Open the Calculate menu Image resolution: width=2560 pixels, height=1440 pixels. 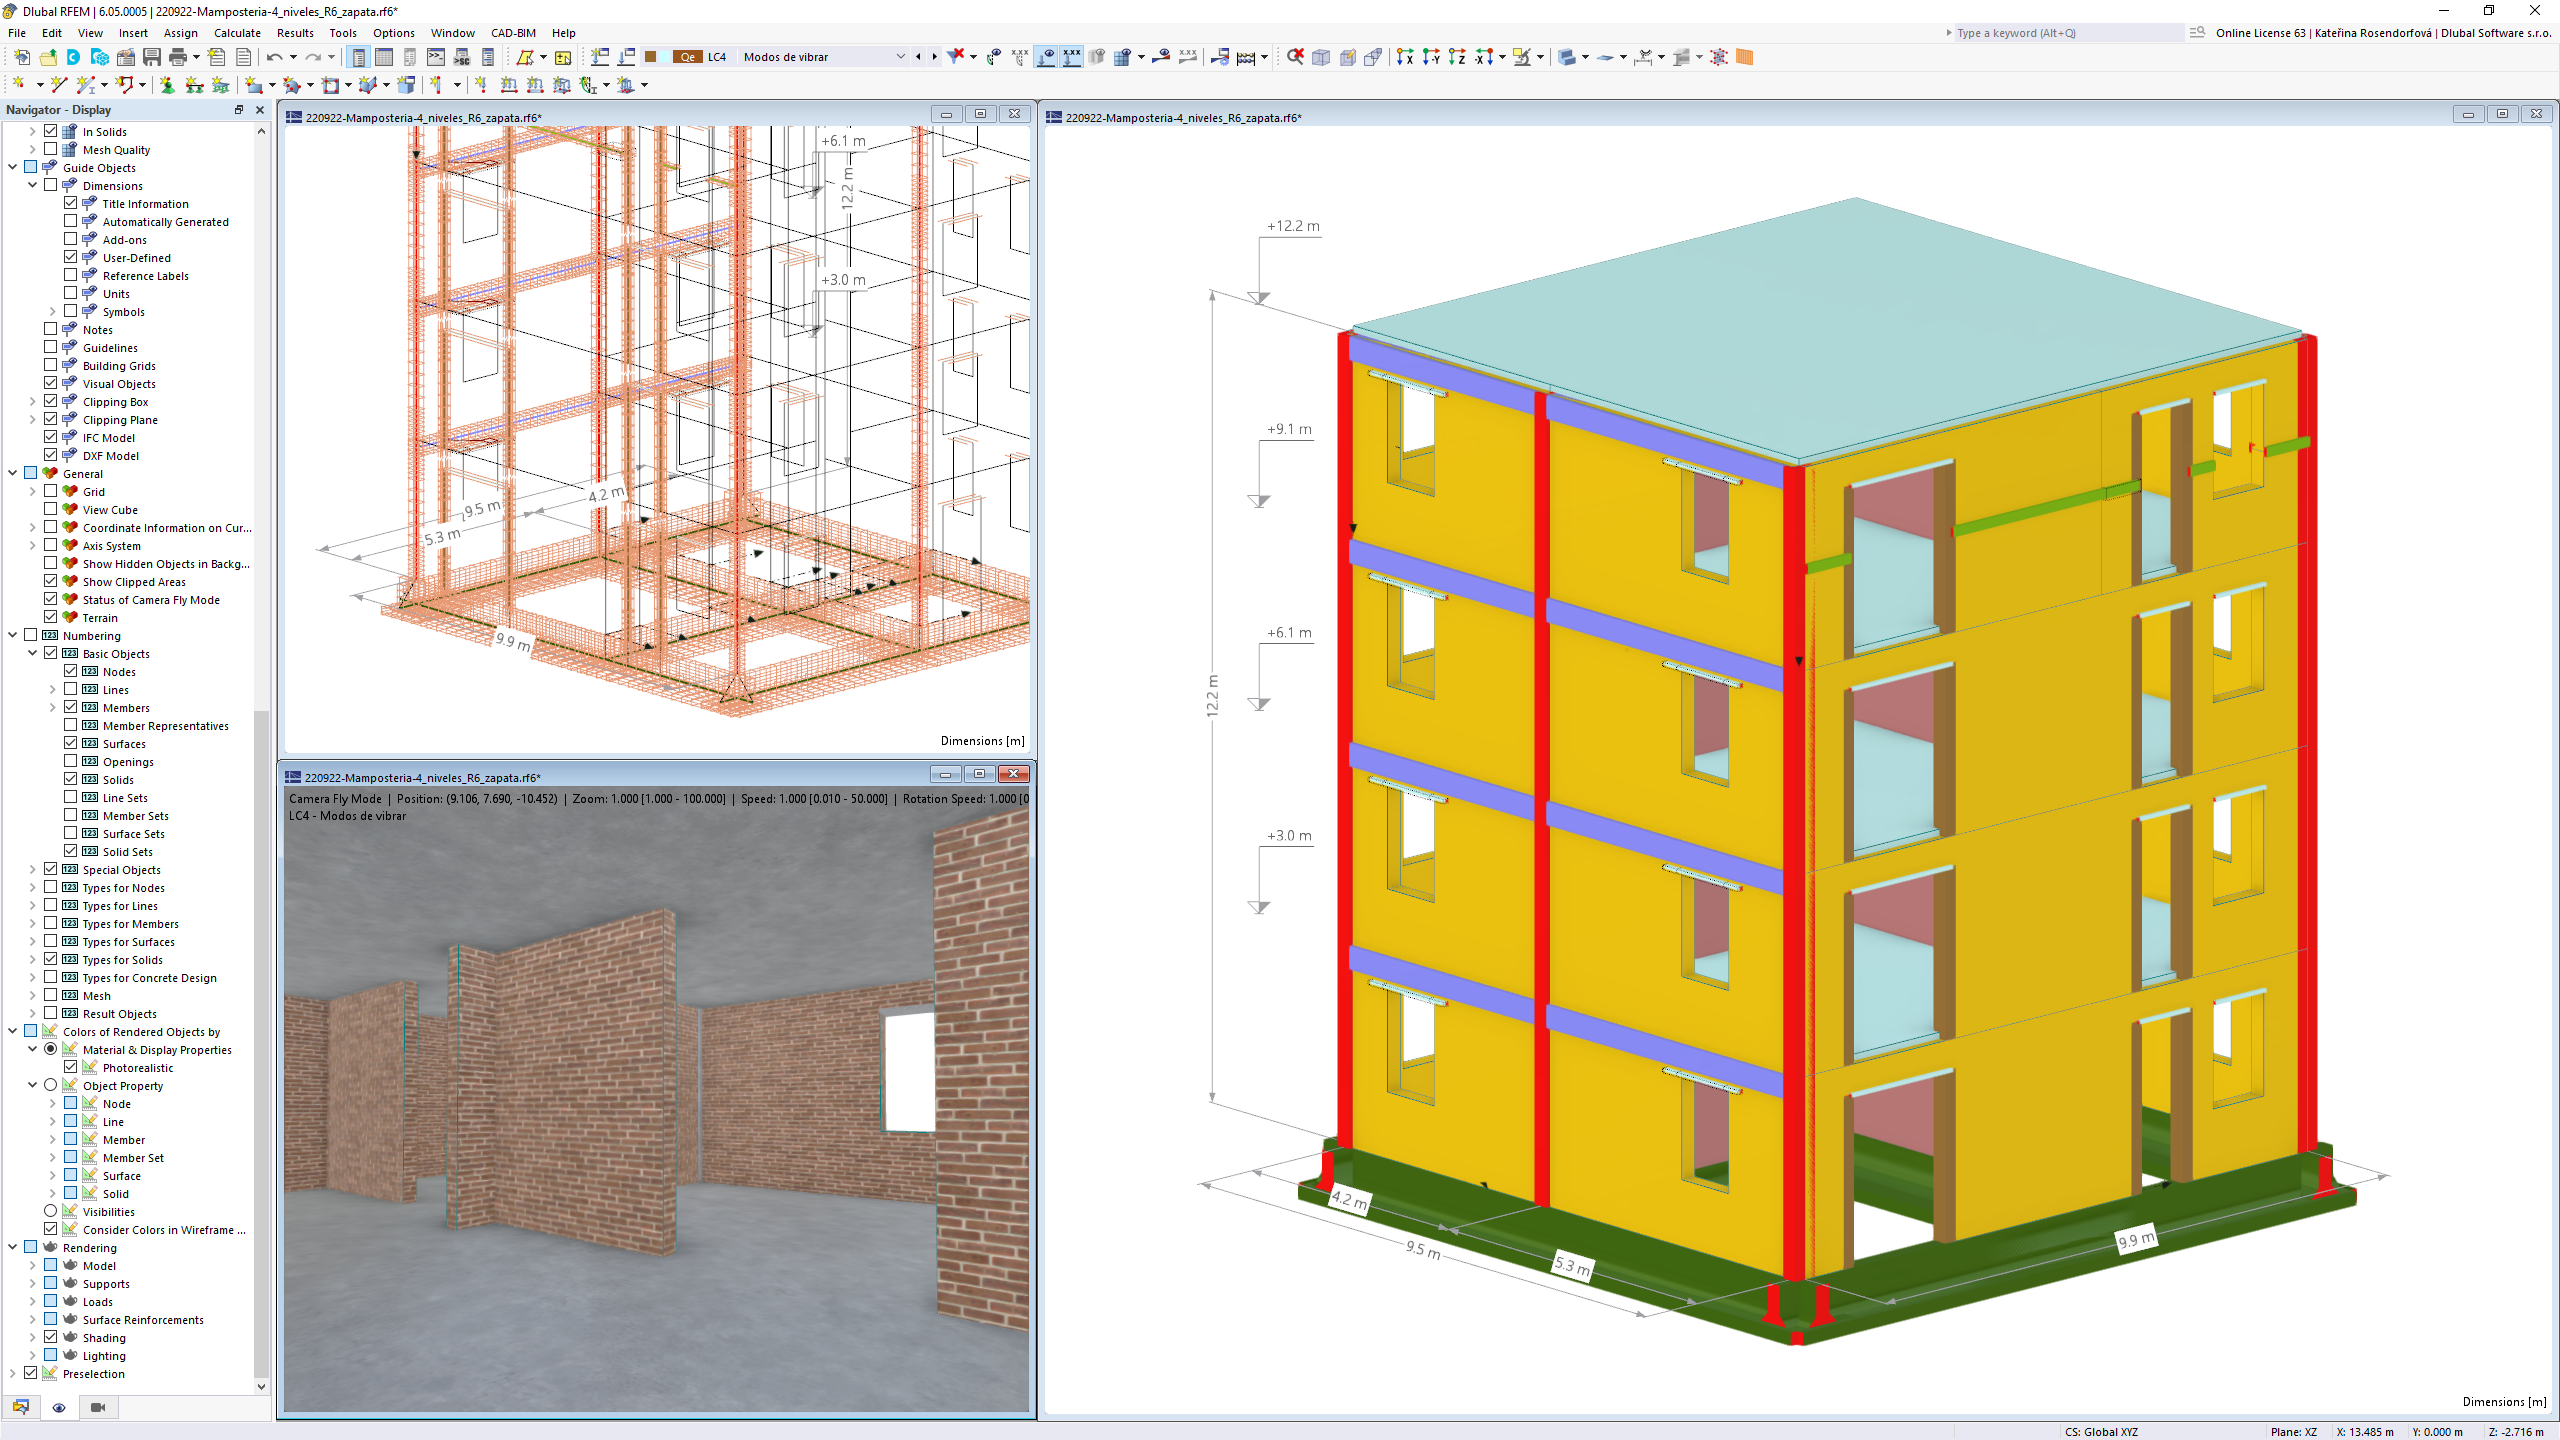237,33
